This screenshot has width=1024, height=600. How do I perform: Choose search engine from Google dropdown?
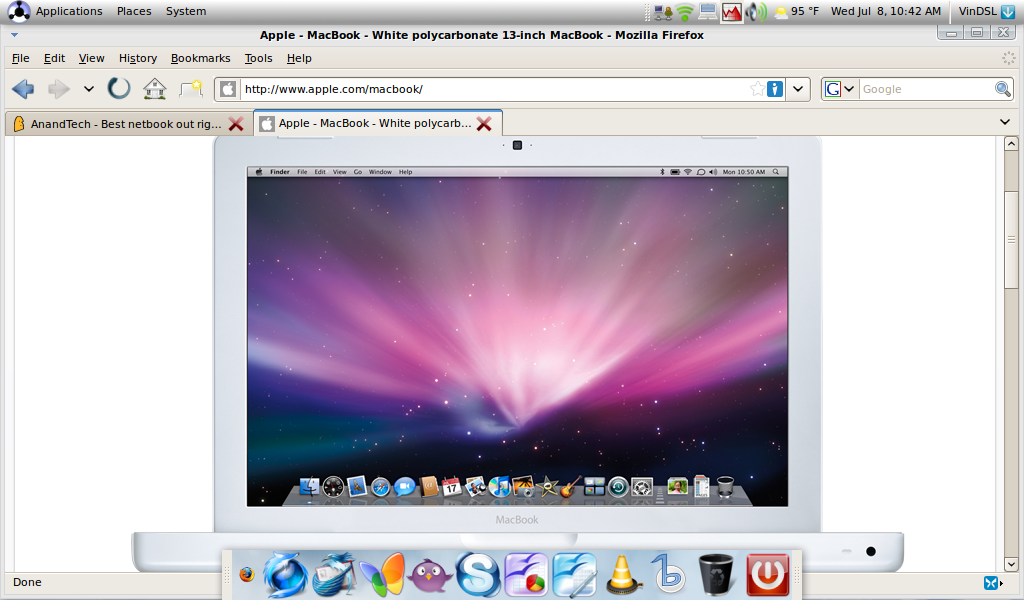[840, 89]
